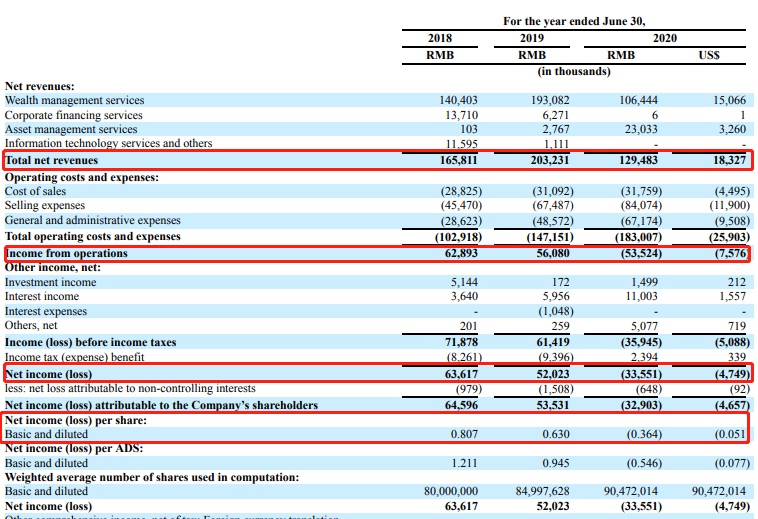Select investment income value 5,144

pyautogui.click(x=464, y=282)
